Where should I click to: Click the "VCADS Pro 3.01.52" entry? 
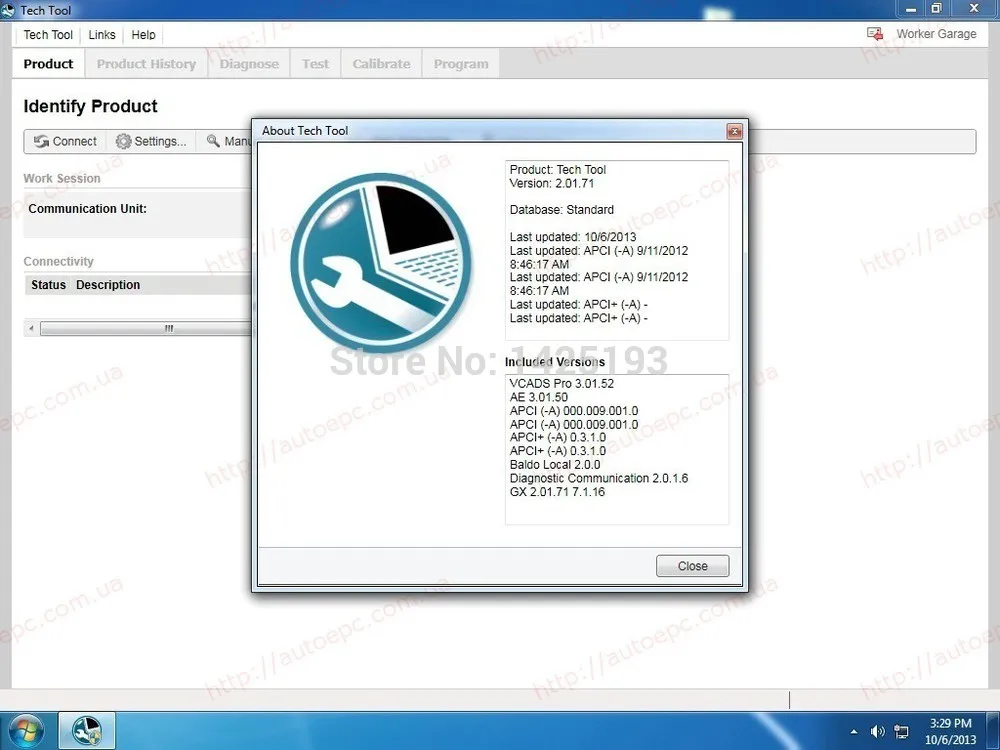(561, 383)
